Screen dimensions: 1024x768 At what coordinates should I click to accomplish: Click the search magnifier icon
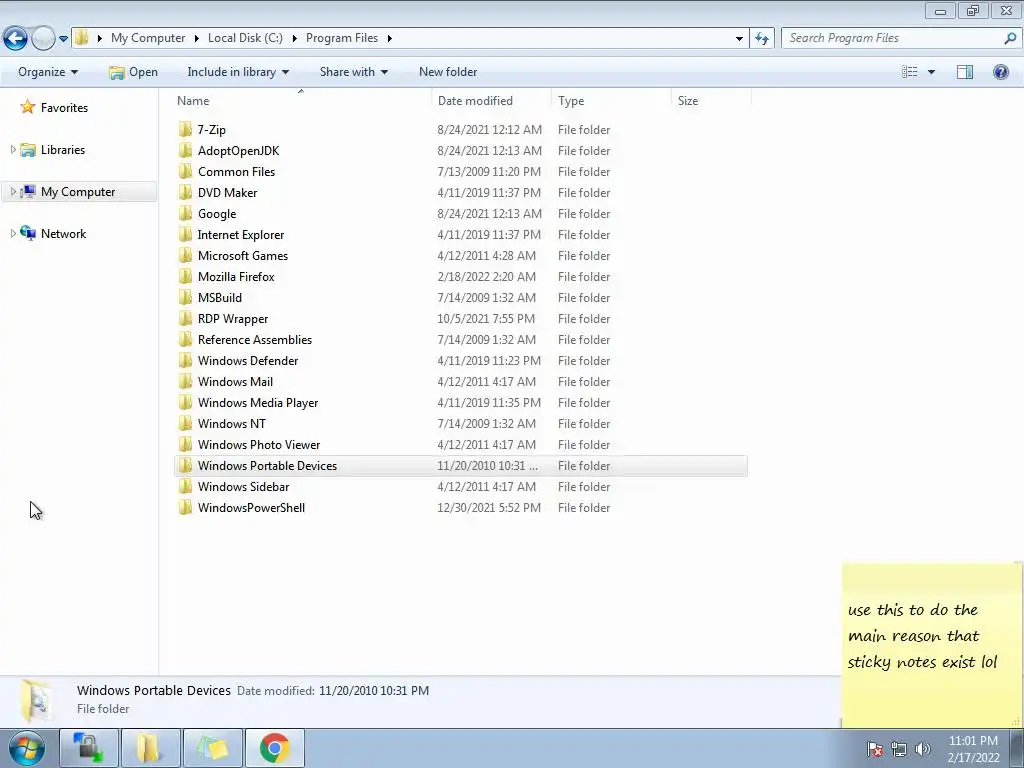(1010, 38)
